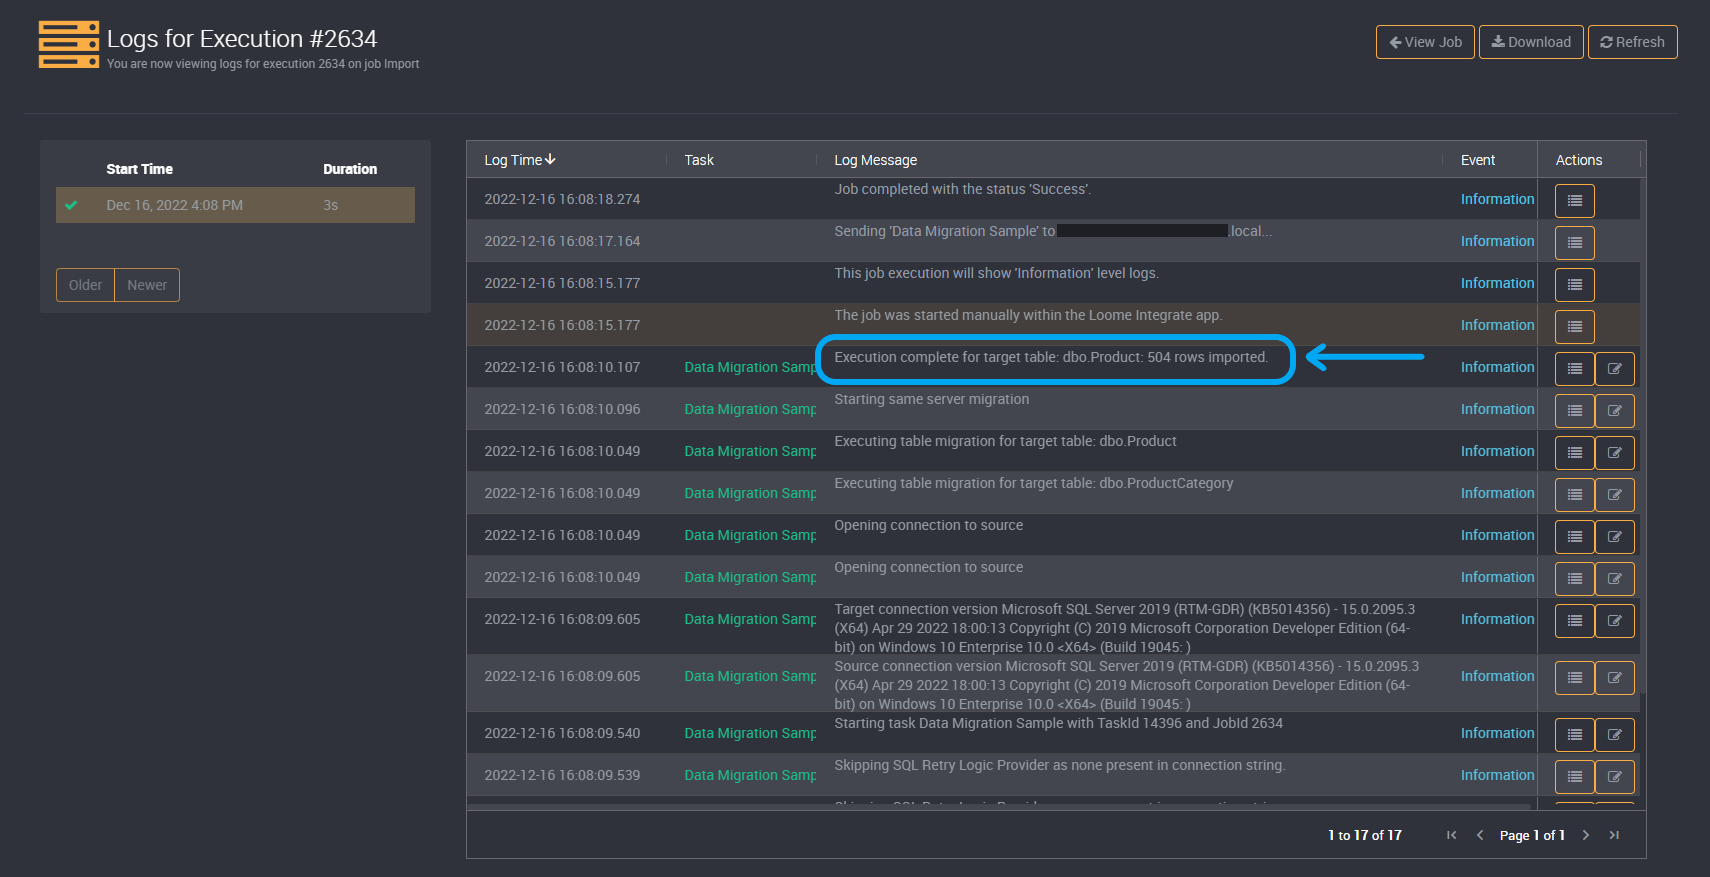1710x877 pixels.
Task: Click the Log Message column header
Action: pos(876,160)
